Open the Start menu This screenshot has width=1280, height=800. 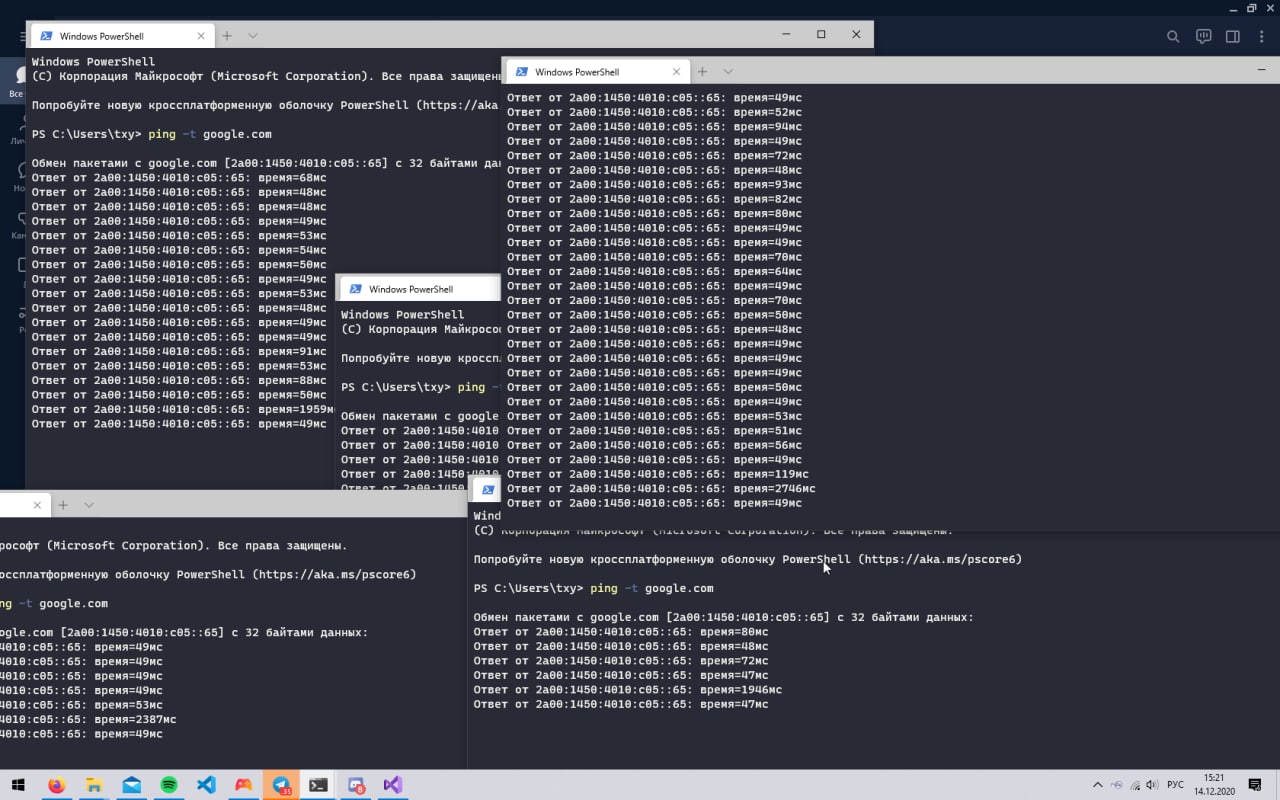[18, 785]
